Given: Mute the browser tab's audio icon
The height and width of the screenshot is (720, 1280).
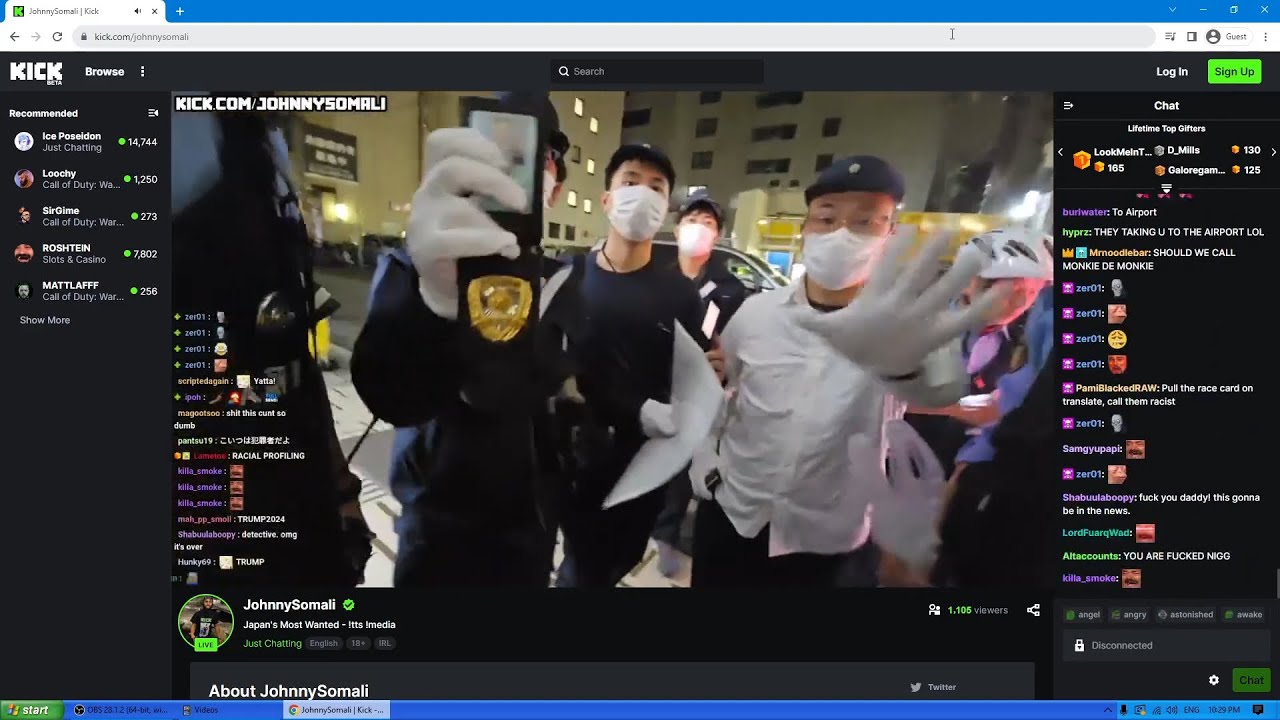Looking at the screenshot, I should [138, 11].
